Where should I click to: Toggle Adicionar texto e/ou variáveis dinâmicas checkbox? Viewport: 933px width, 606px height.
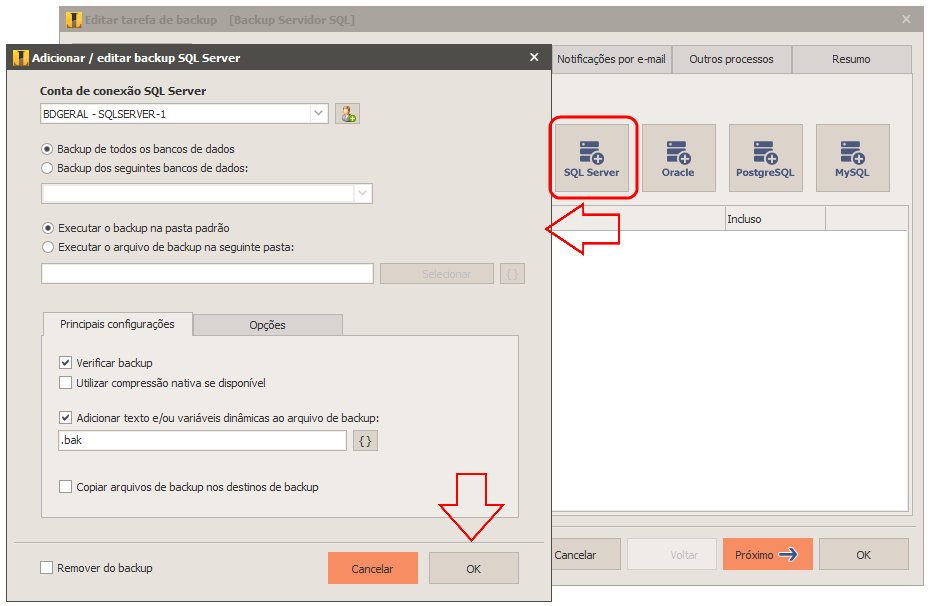click(x=65, y=418)
